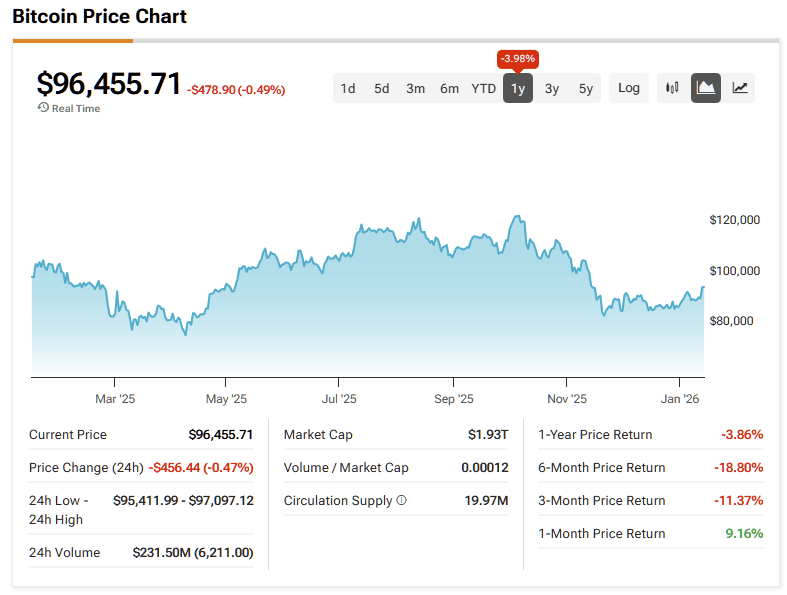Select the 5y time range
Viewport: 787px width, 595px height.
pyautogui.click(x=586, y=88)
